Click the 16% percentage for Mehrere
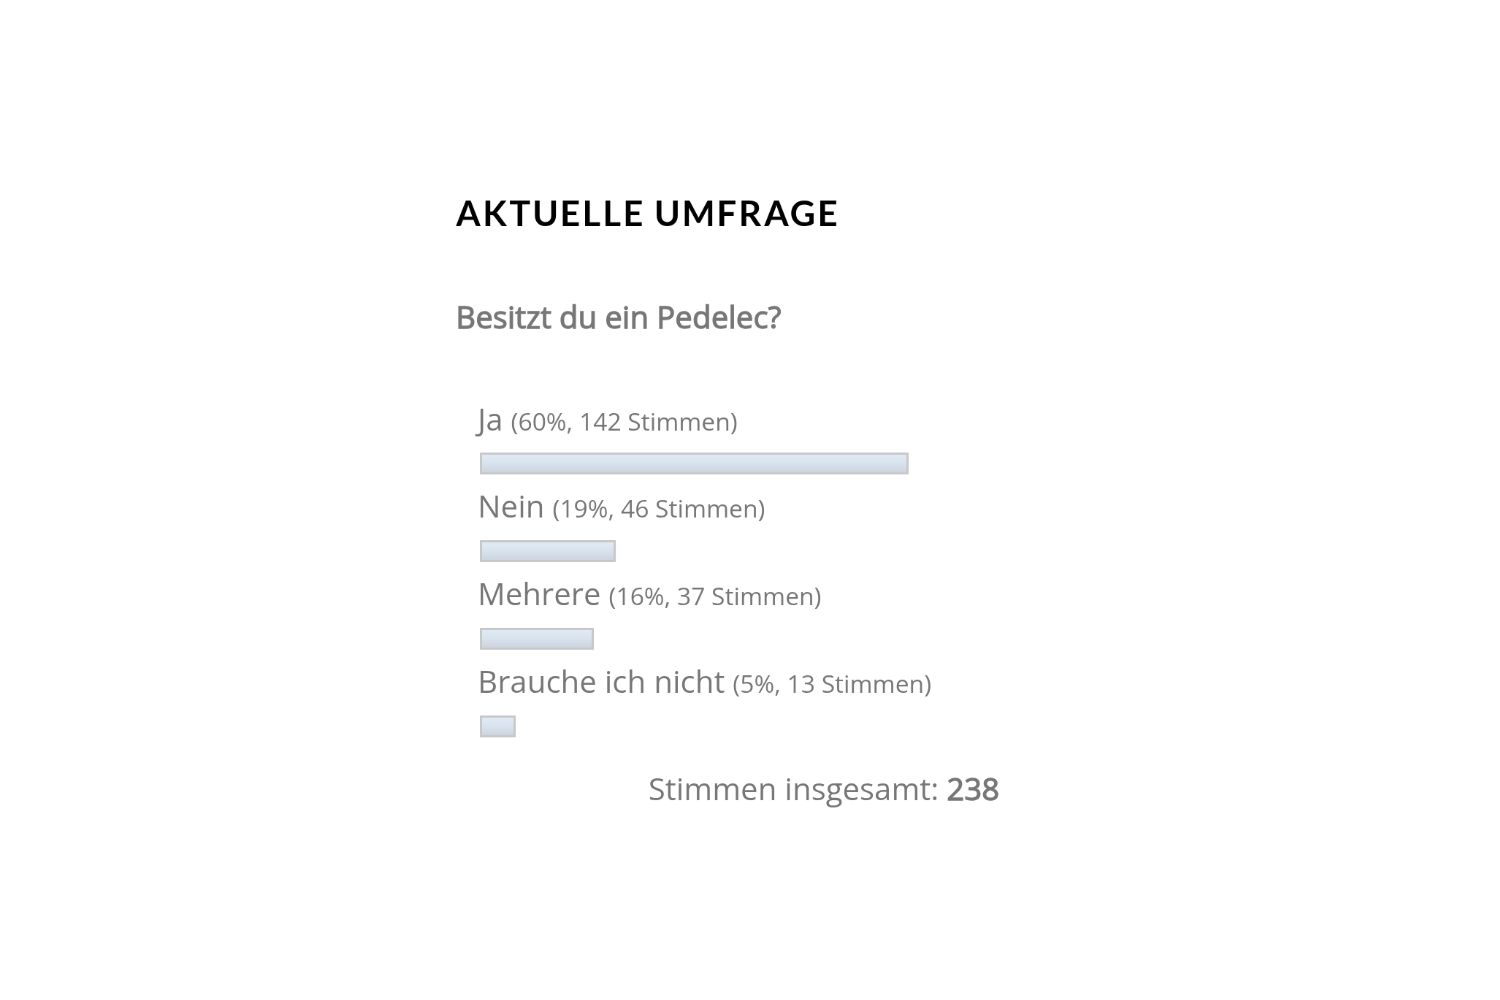Screen dimensions: 1500x1000 (640, 598)
